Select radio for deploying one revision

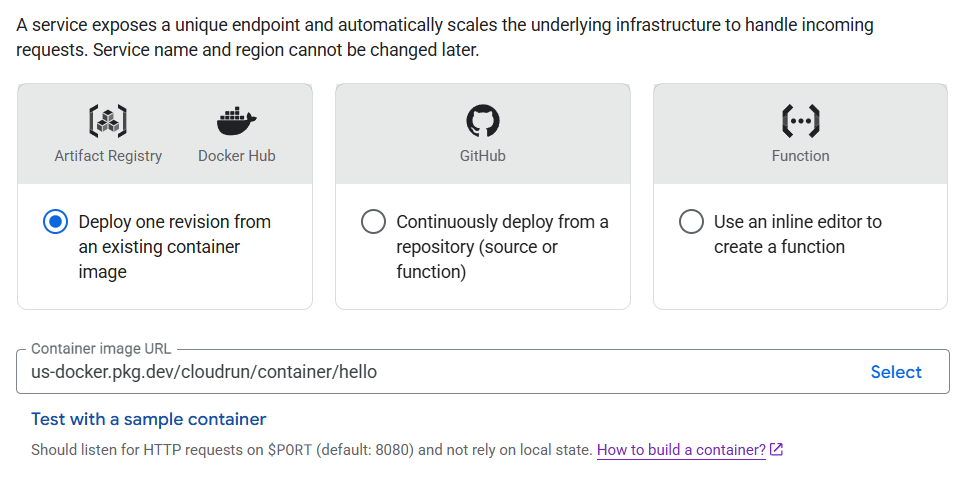click(56, 222)
